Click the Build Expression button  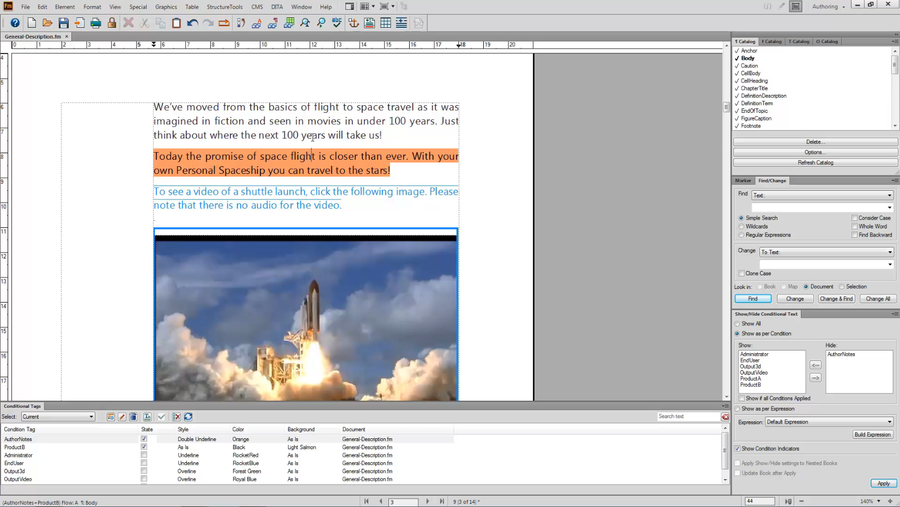(x=872, y=434)
